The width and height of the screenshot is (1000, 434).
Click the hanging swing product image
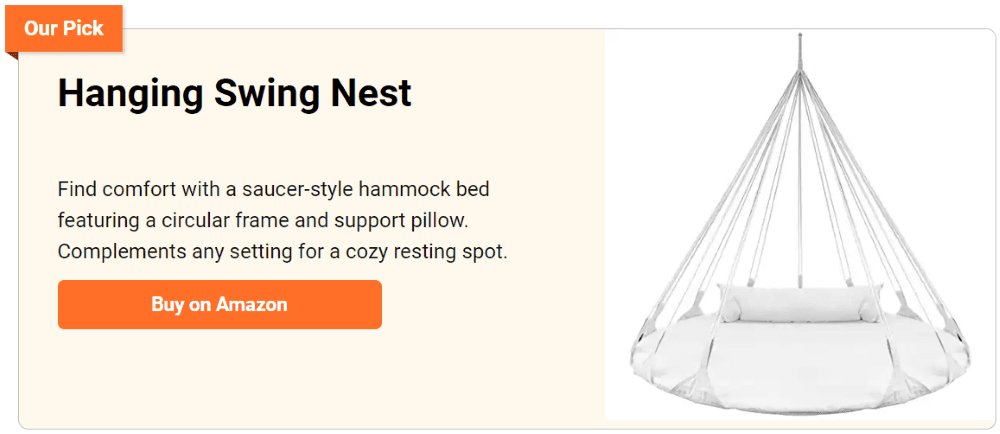(800, 224)
